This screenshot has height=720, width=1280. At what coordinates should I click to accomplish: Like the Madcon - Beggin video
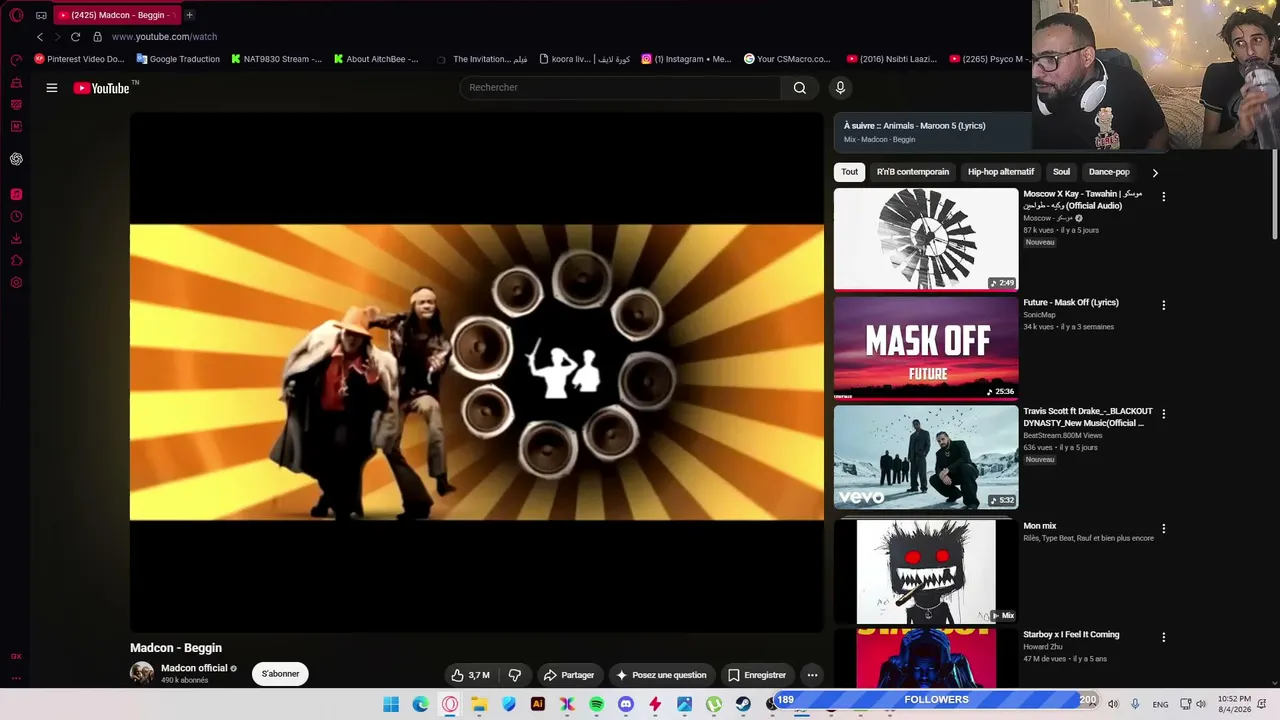tap(469, 675)
